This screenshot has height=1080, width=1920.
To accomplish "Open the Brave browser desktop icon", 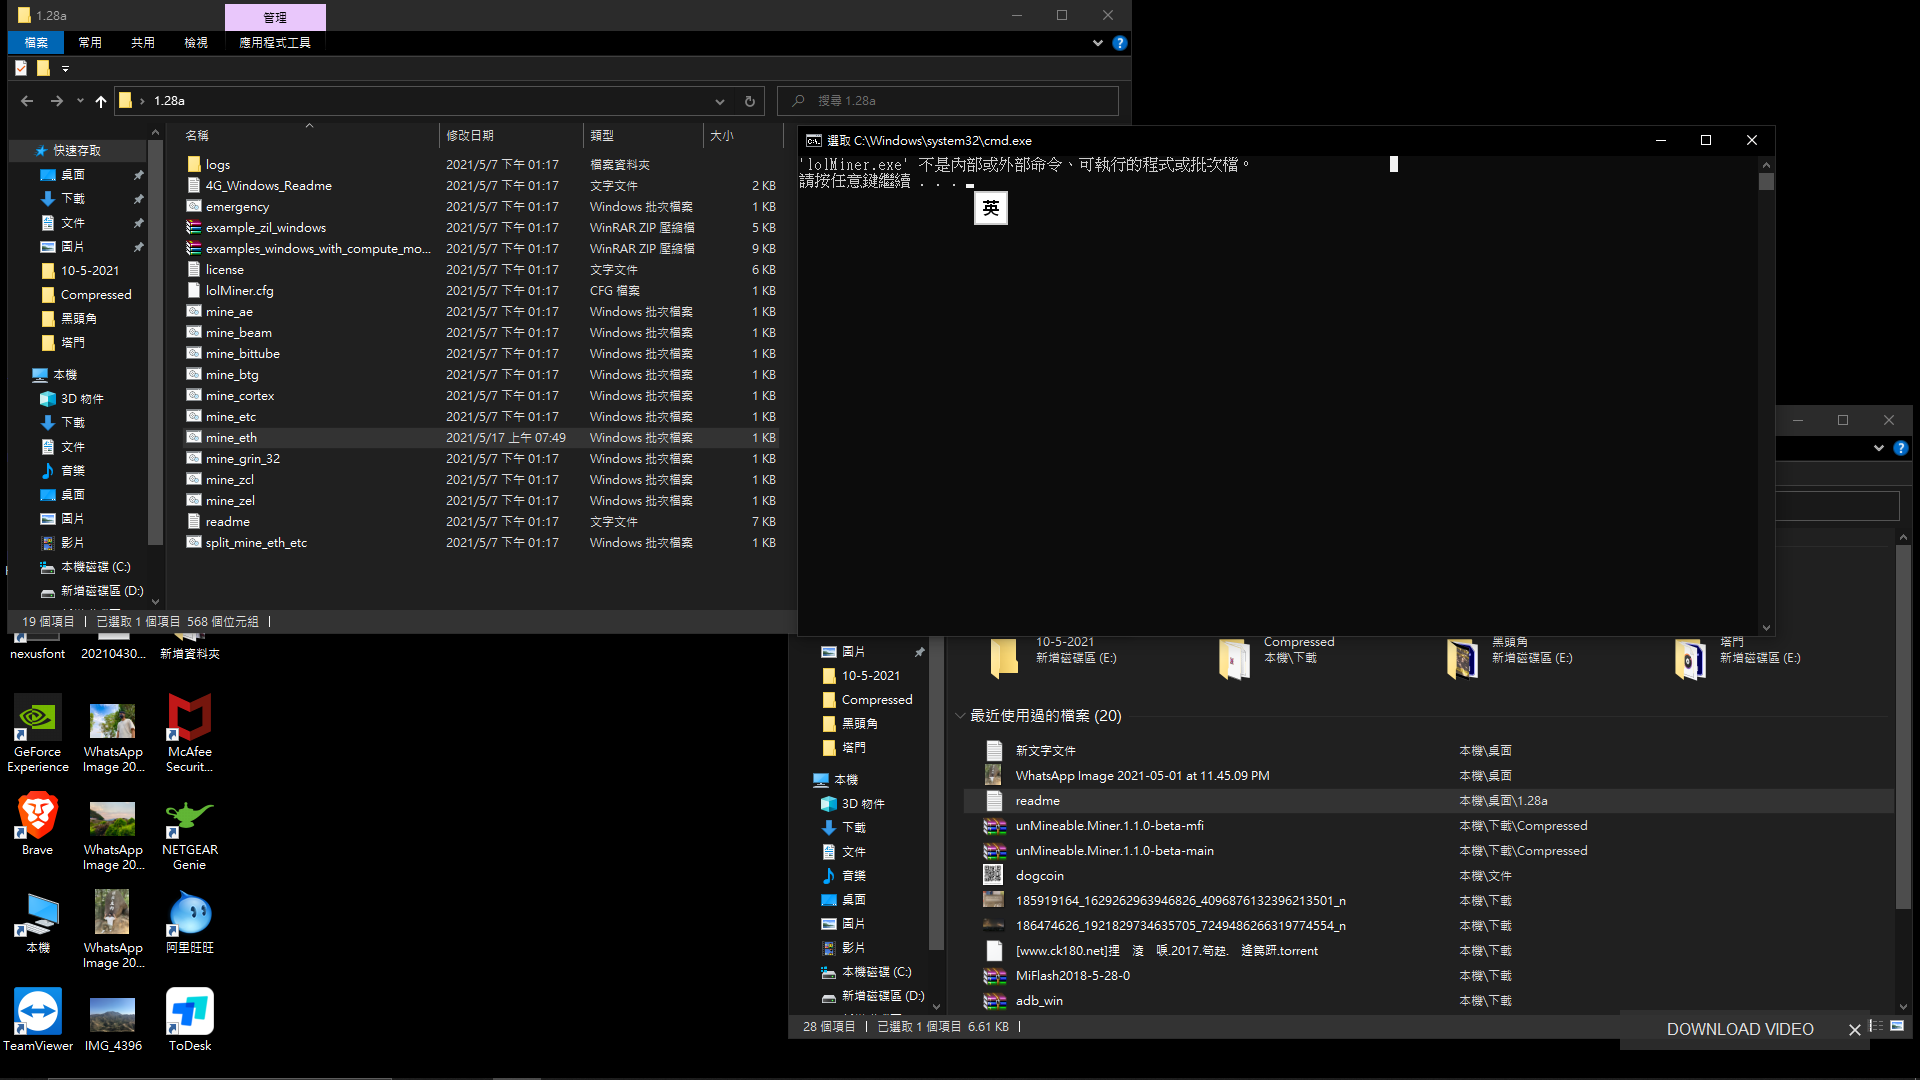I will coord(38,825).
